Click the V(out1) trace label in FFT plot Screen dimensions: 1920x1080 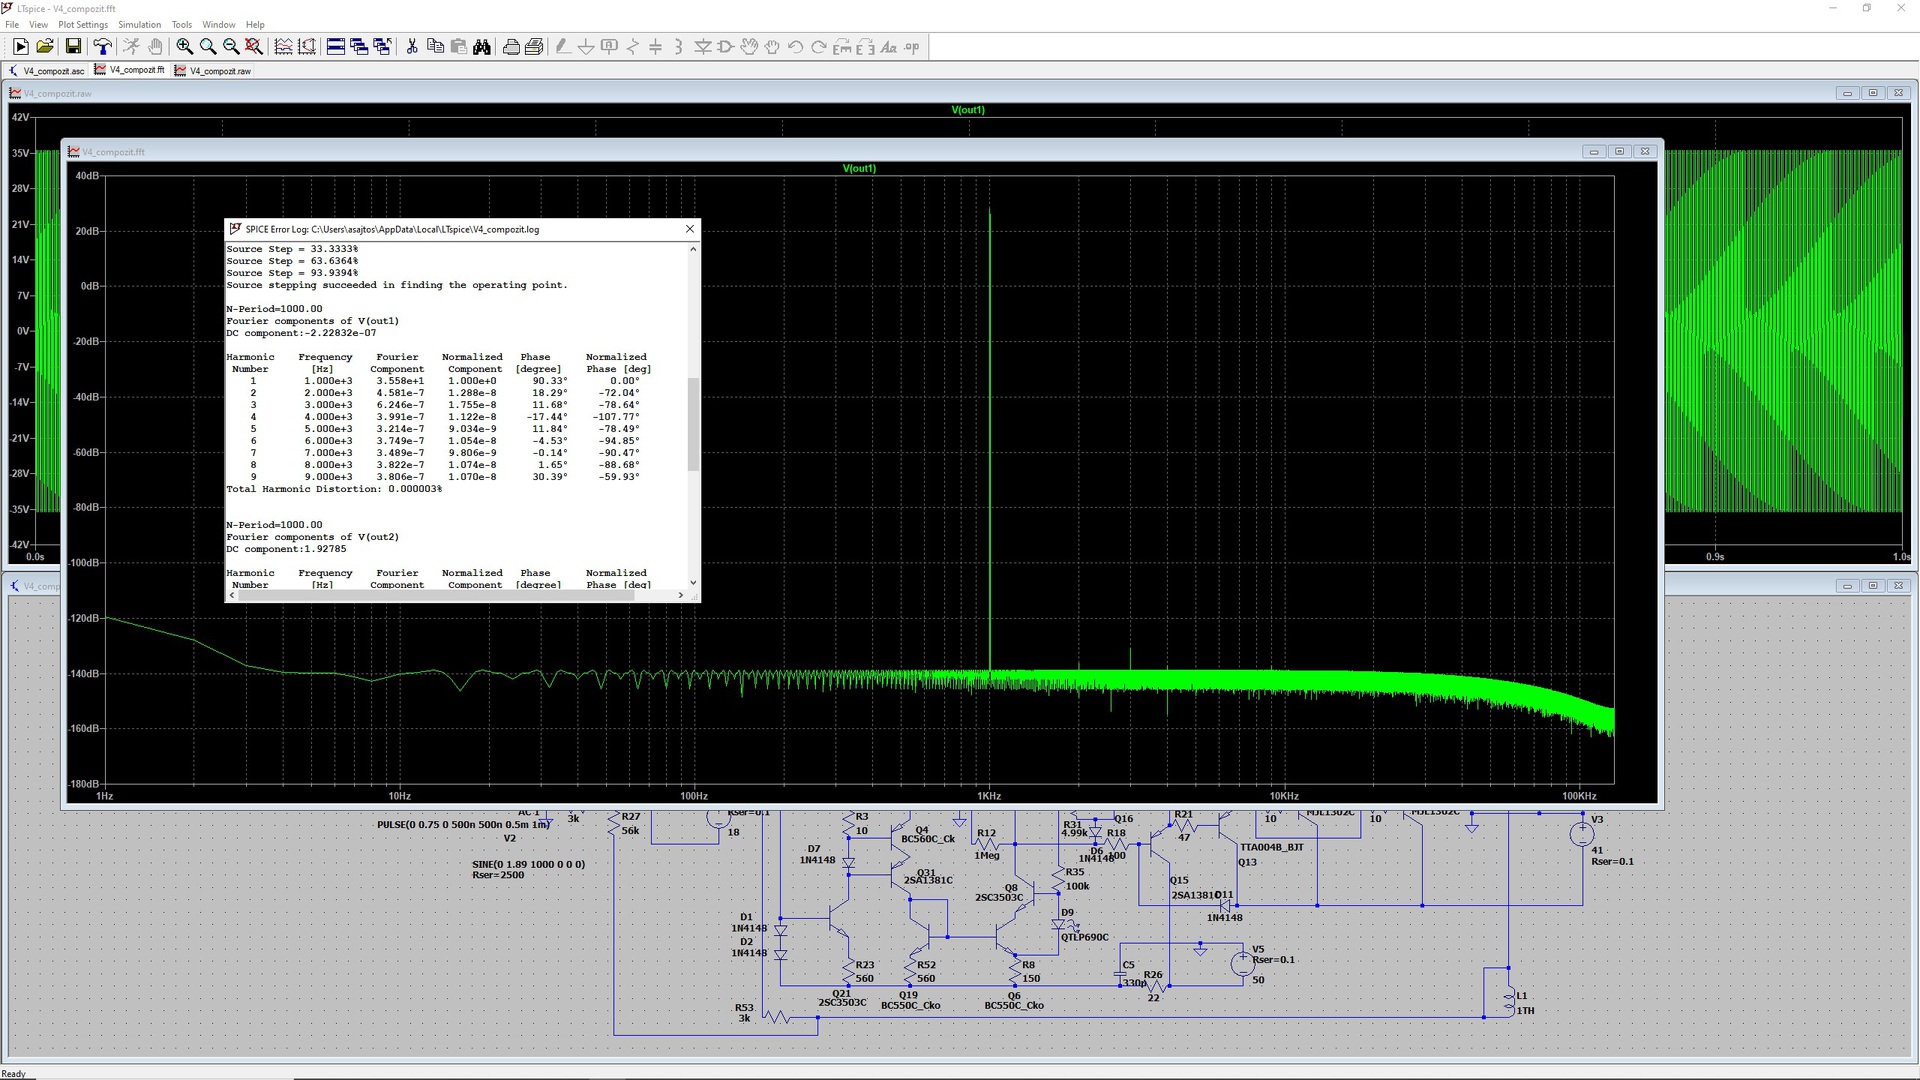tap(859, 168)
